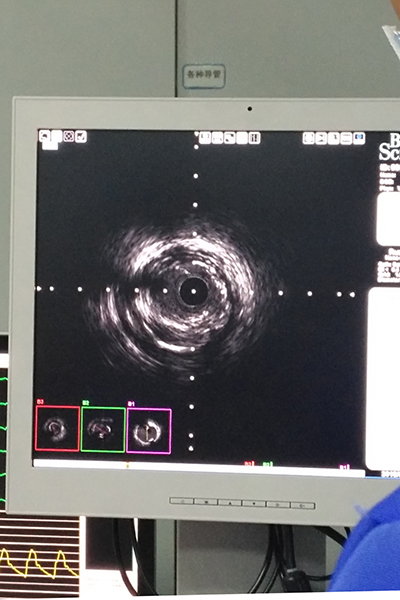Click the middle icon of the top-center toolbar group

pos(230,138)
